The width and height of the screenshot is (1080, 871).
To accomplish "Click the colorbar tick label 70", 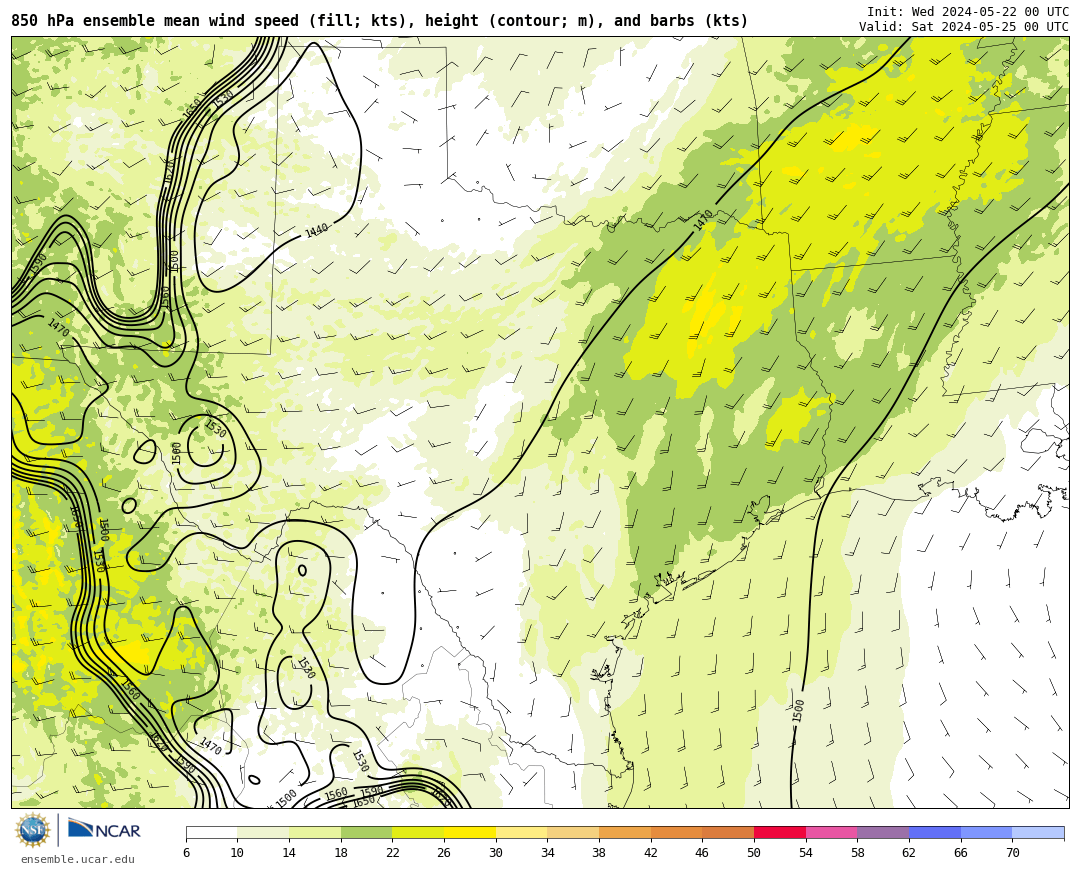I will (x=1012, y=853).
